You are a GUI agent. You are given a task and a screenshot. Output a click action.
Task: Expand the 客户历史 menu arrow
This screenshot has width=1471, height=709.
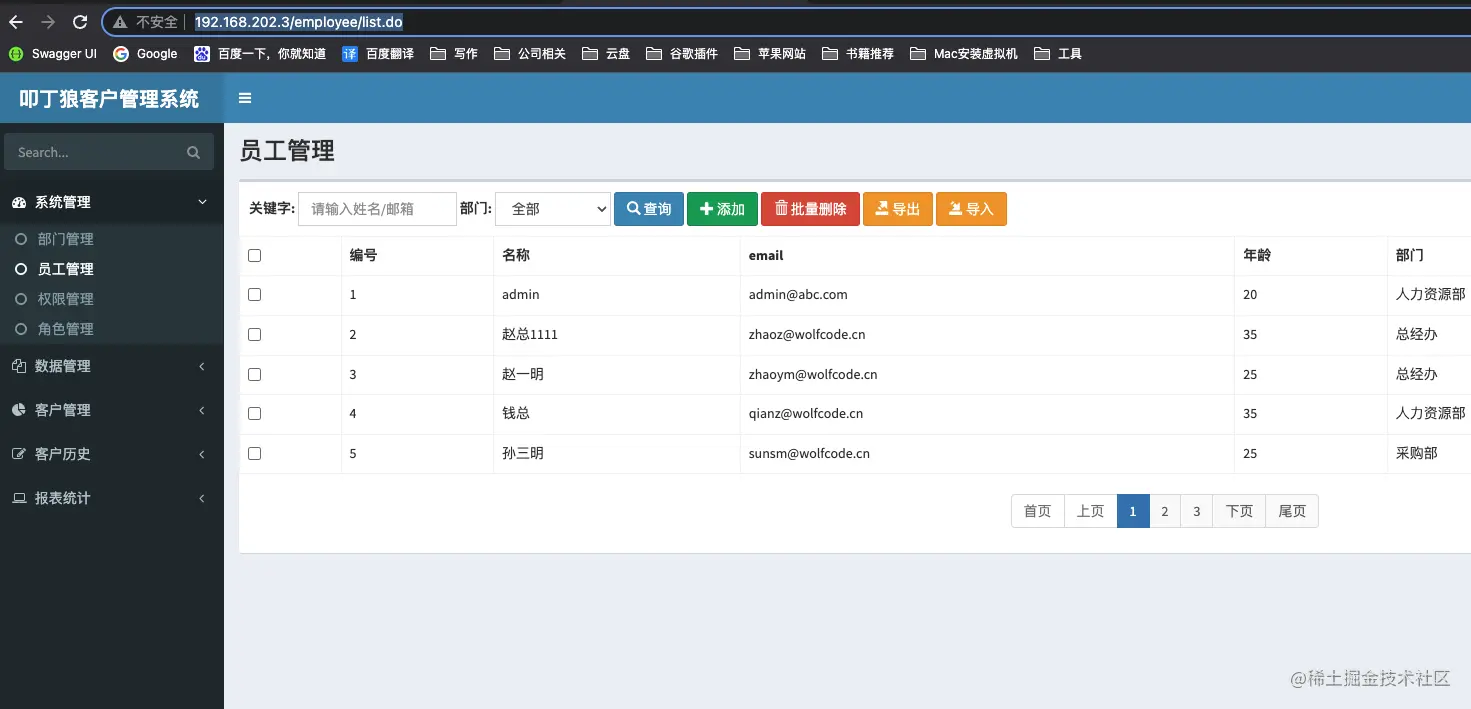(202, 454)
